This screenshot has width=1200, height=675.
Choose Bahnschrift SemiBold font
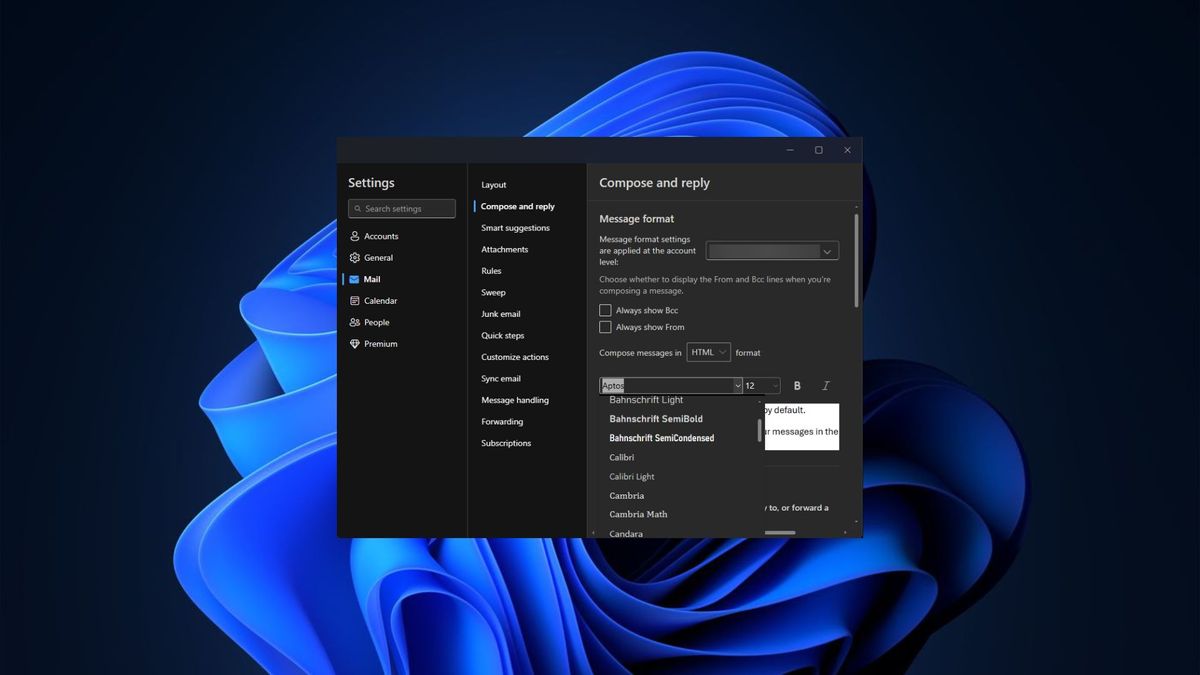(x=656, y=419)
